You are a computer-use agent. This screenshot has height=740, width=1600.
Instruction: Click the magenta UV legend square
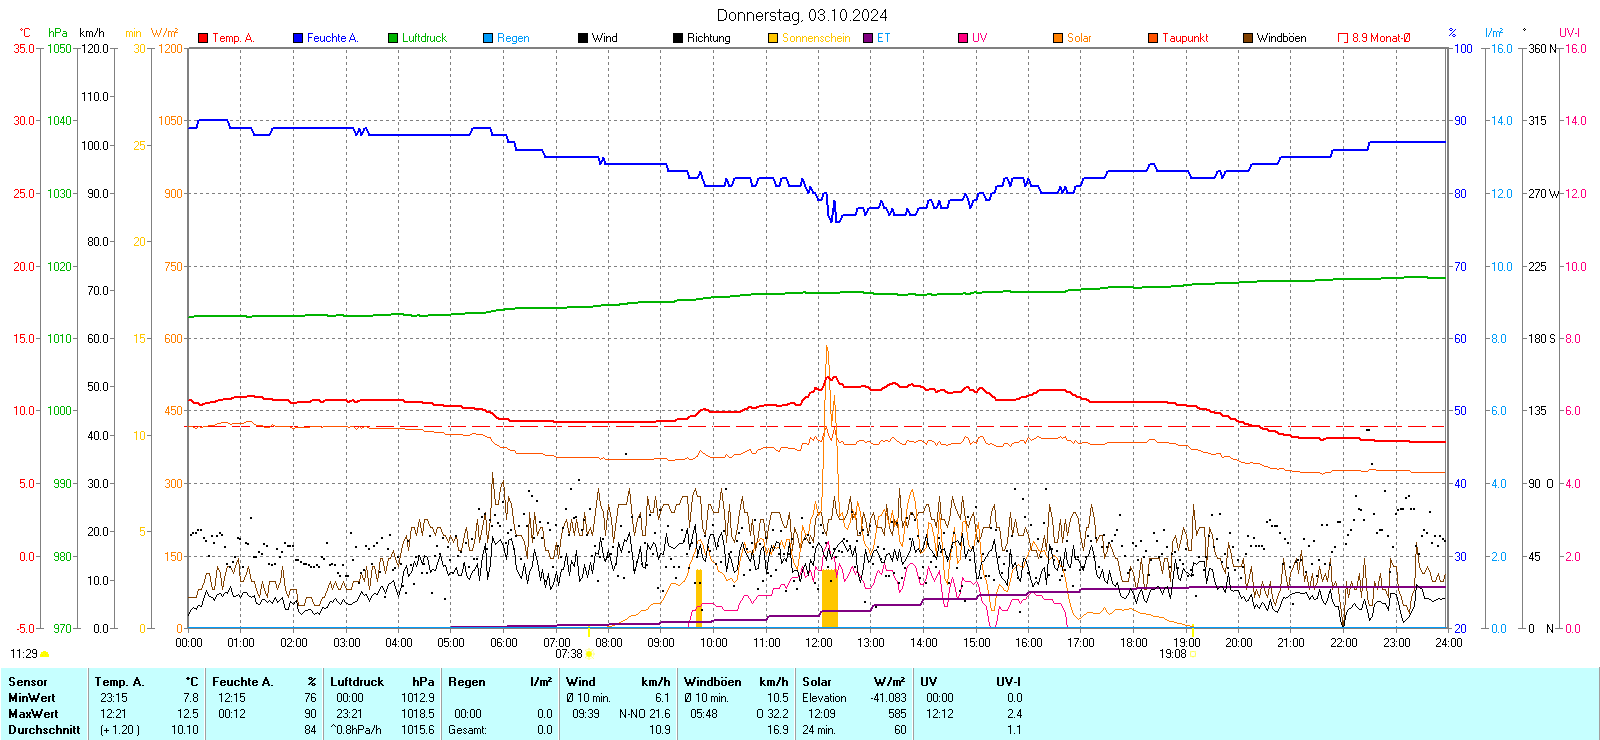click(x=963, y=38)
